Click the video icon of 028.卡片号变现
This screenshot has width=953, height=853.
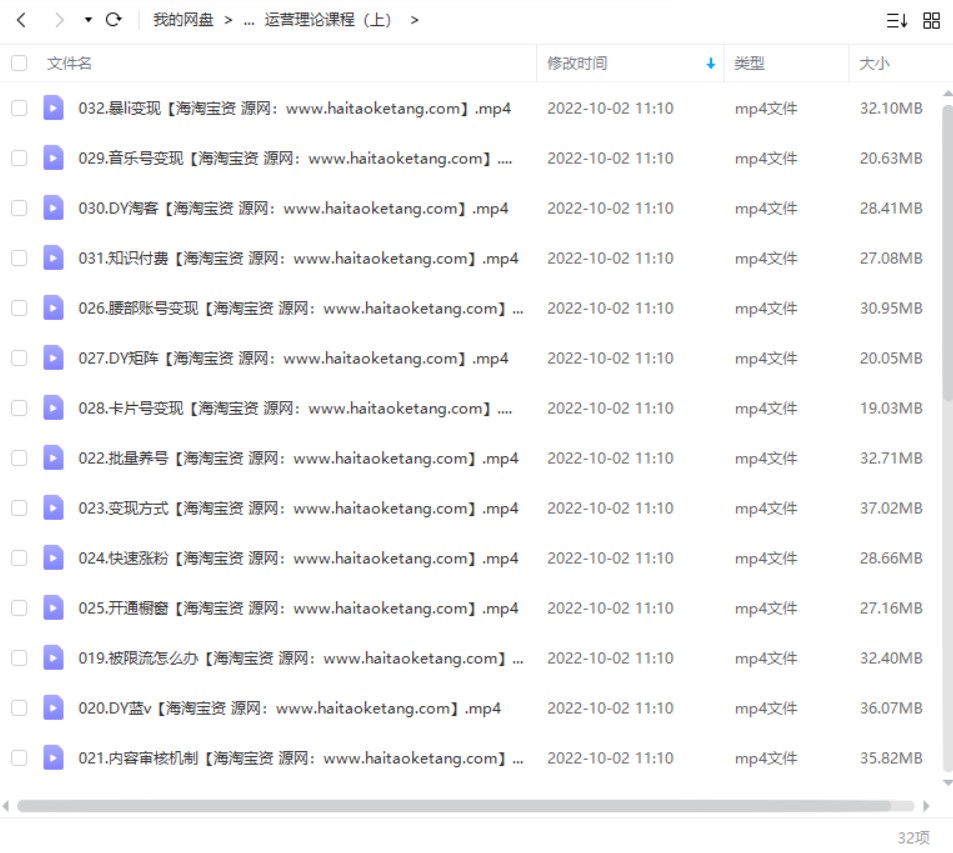click(53, 408)
